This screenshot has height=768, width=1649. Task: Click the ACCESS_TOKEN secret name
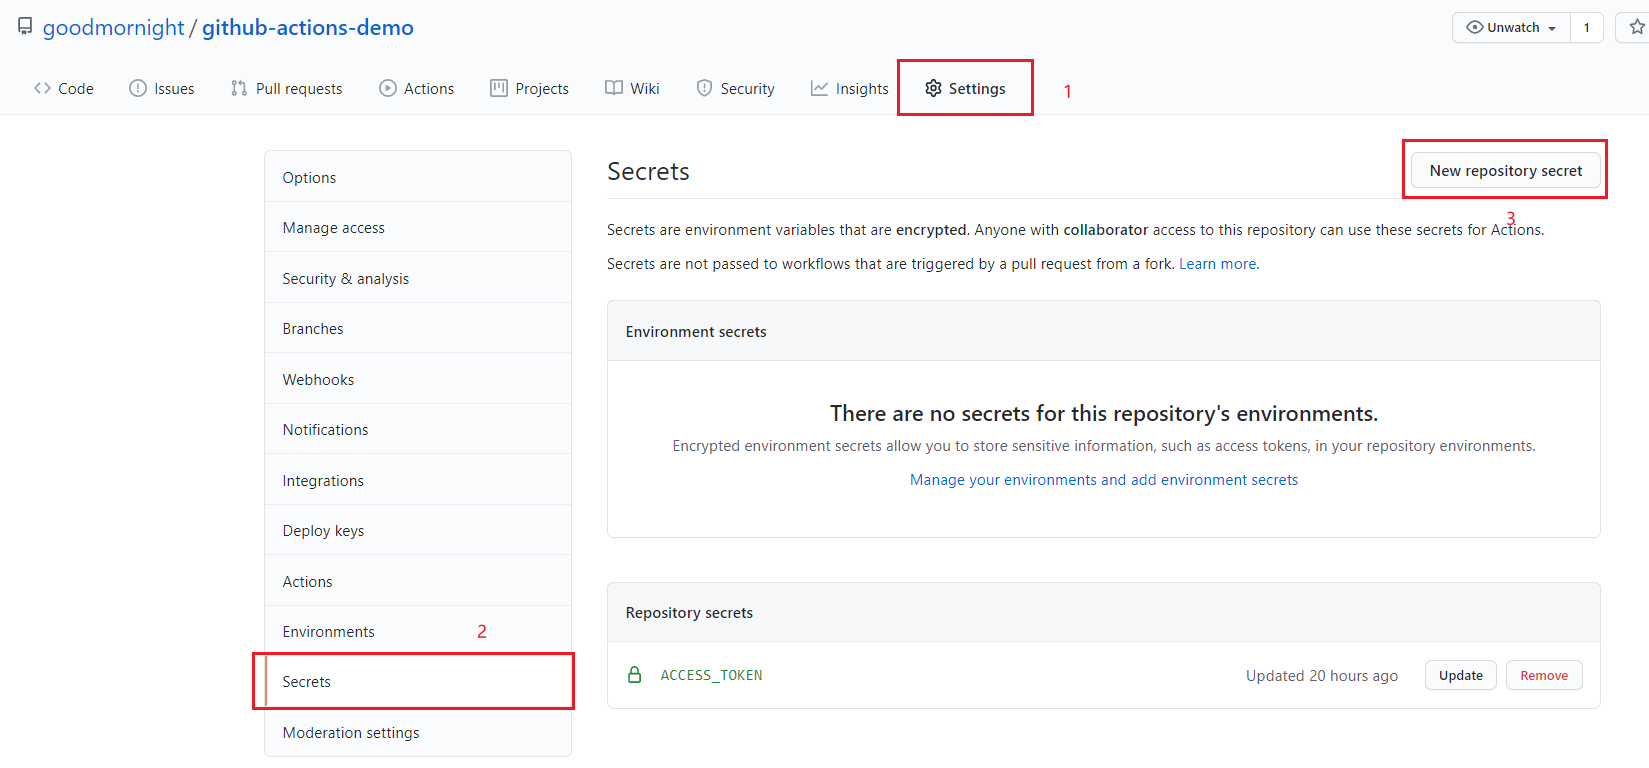pos(711,675)
